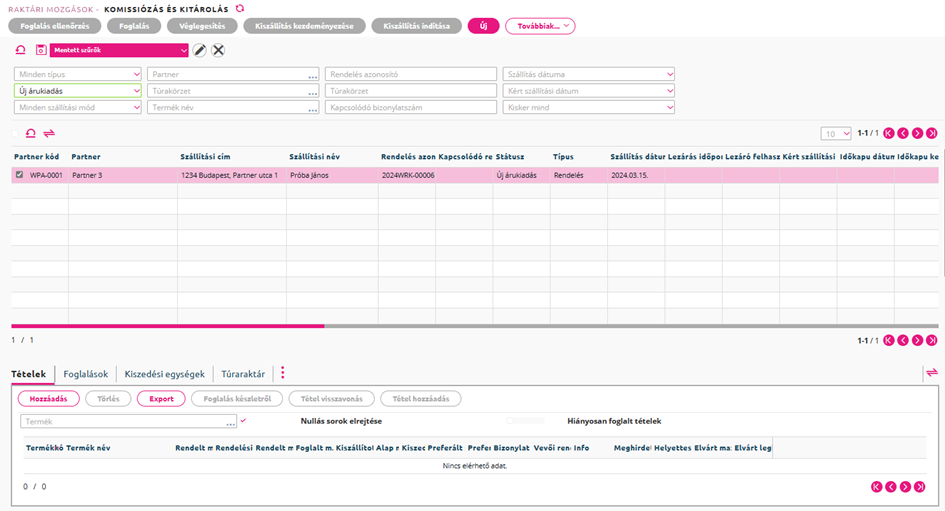Focus the Kapcsolódó bizonylatszám input field
The height and width of the screenshot is (511, 945).
(411, 107)
